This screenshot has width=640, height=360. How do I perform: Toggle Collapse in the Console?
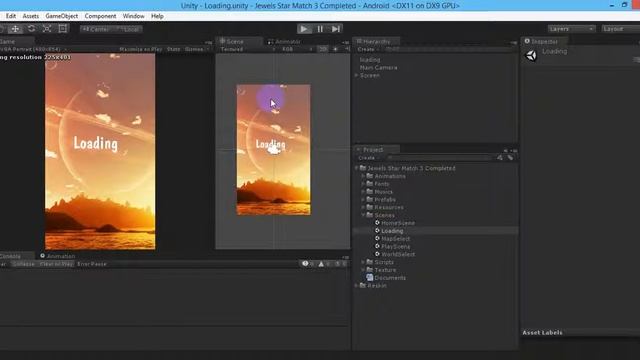(23, 264)
